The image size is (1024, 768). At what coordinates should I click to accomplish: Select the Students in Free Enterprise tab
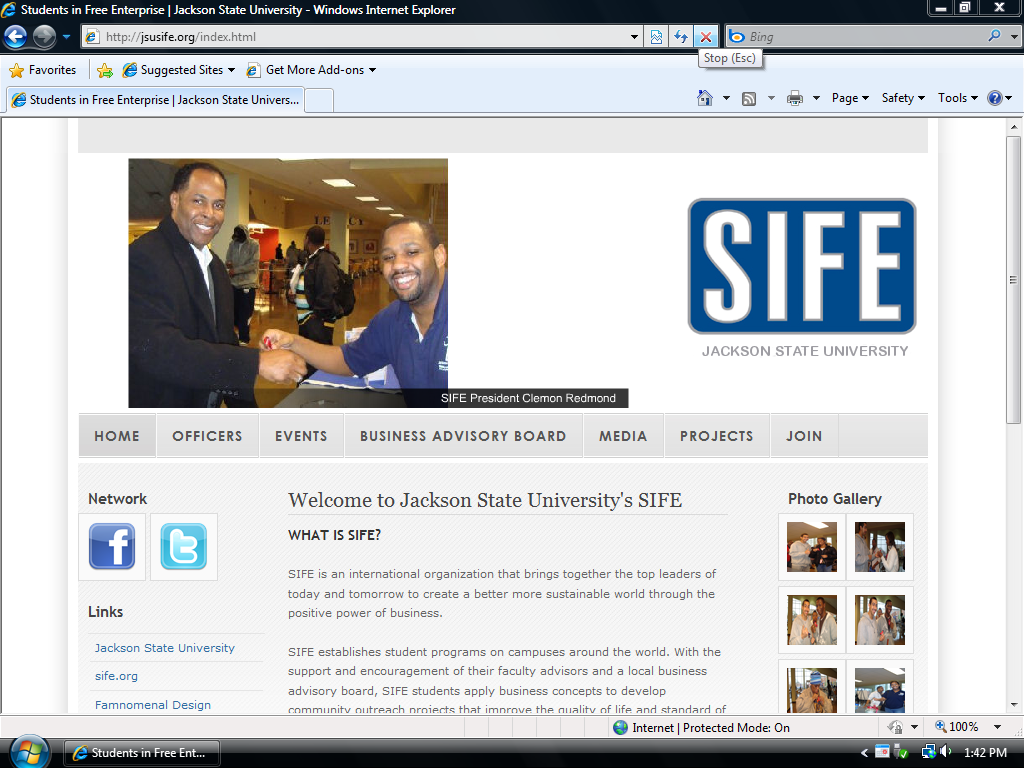point(155,100)
